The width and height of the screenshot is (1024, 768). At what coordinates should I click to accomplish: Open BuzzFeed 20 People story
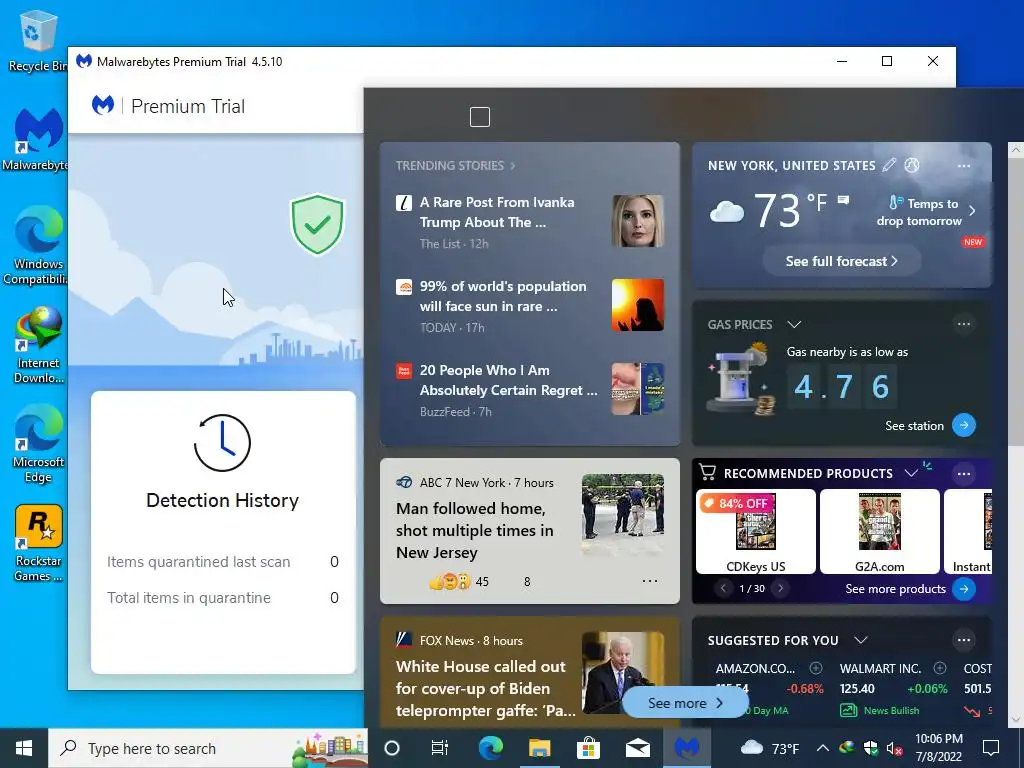pos(508,380)
